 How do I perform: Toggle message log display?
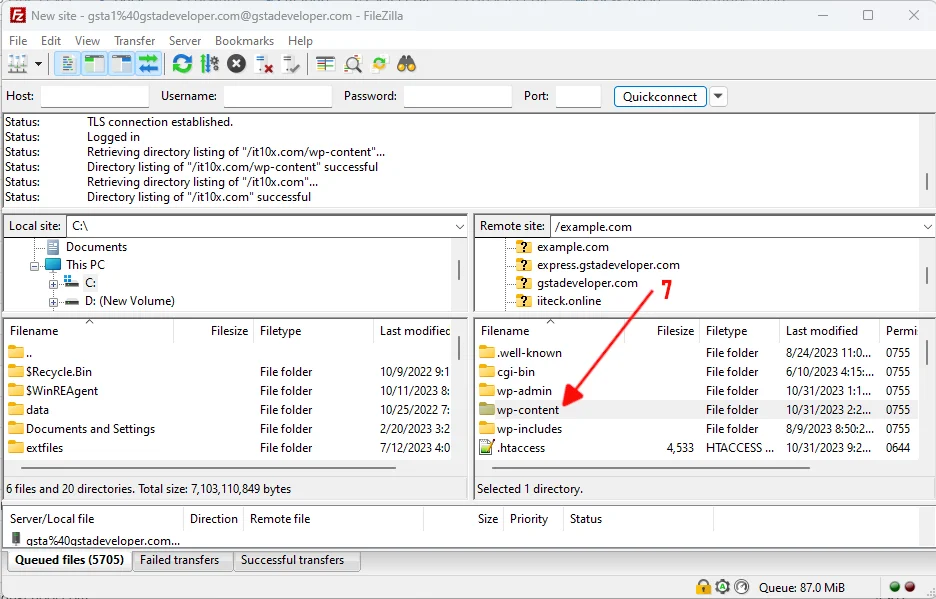point(68,64)
